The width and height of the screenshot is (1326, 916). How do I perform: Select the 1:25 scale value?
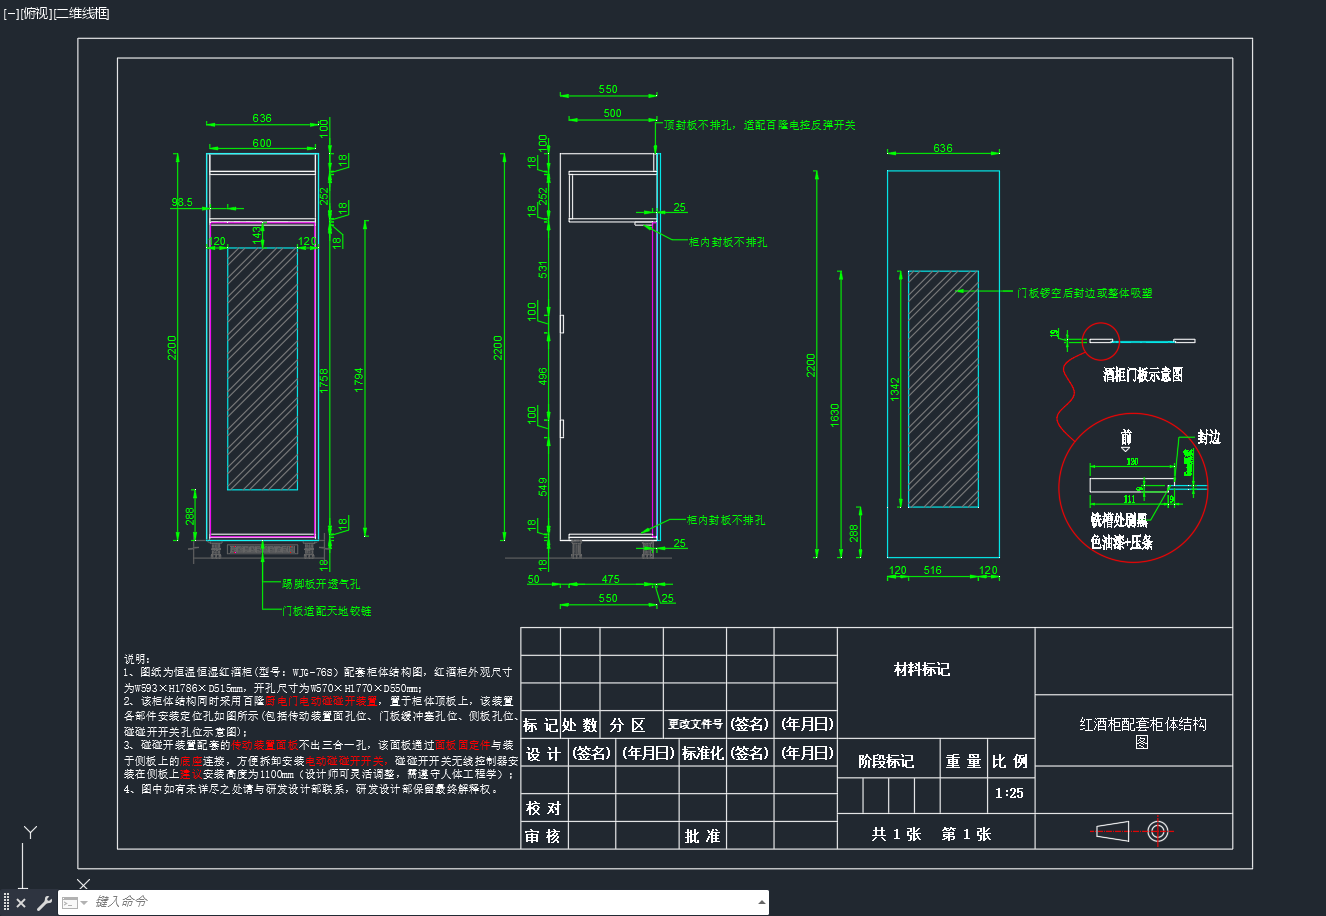pyautogui.click(x=1009, y=793)
